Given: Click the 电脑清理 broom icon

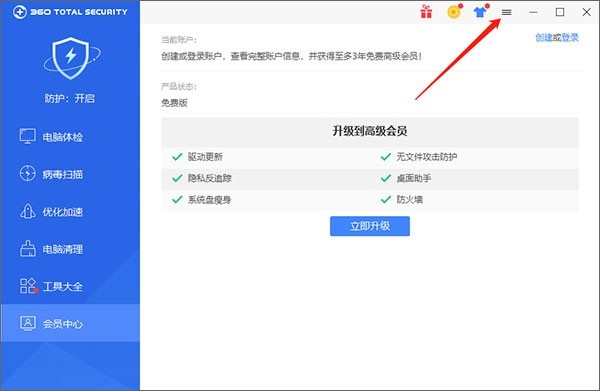Looking at the screenshot, I should tap(28, 249).
